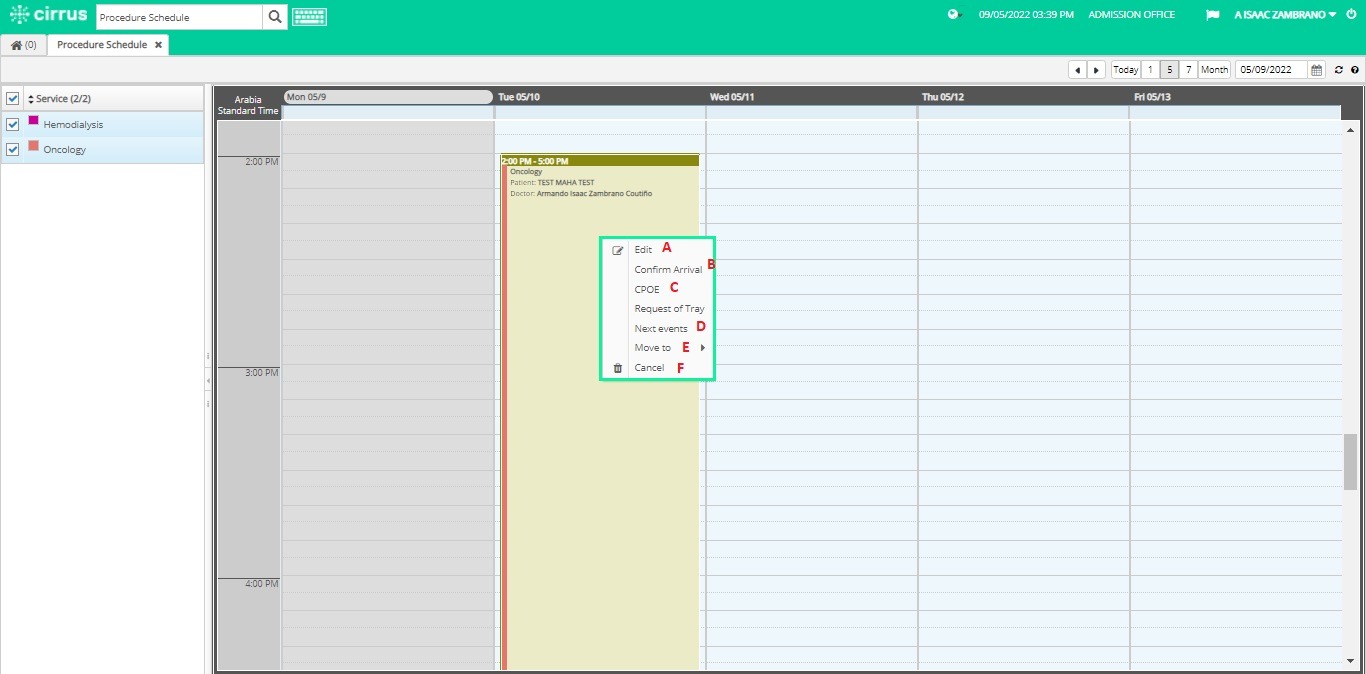Open the A ISAAC ZAMBRANO user dropdown
The image size is (1366, 674).
1285,15
